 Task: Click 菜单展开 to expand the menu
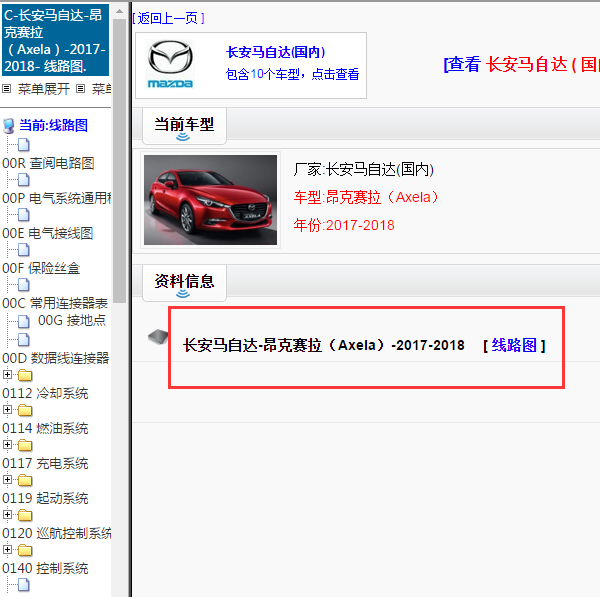[44, 89]
